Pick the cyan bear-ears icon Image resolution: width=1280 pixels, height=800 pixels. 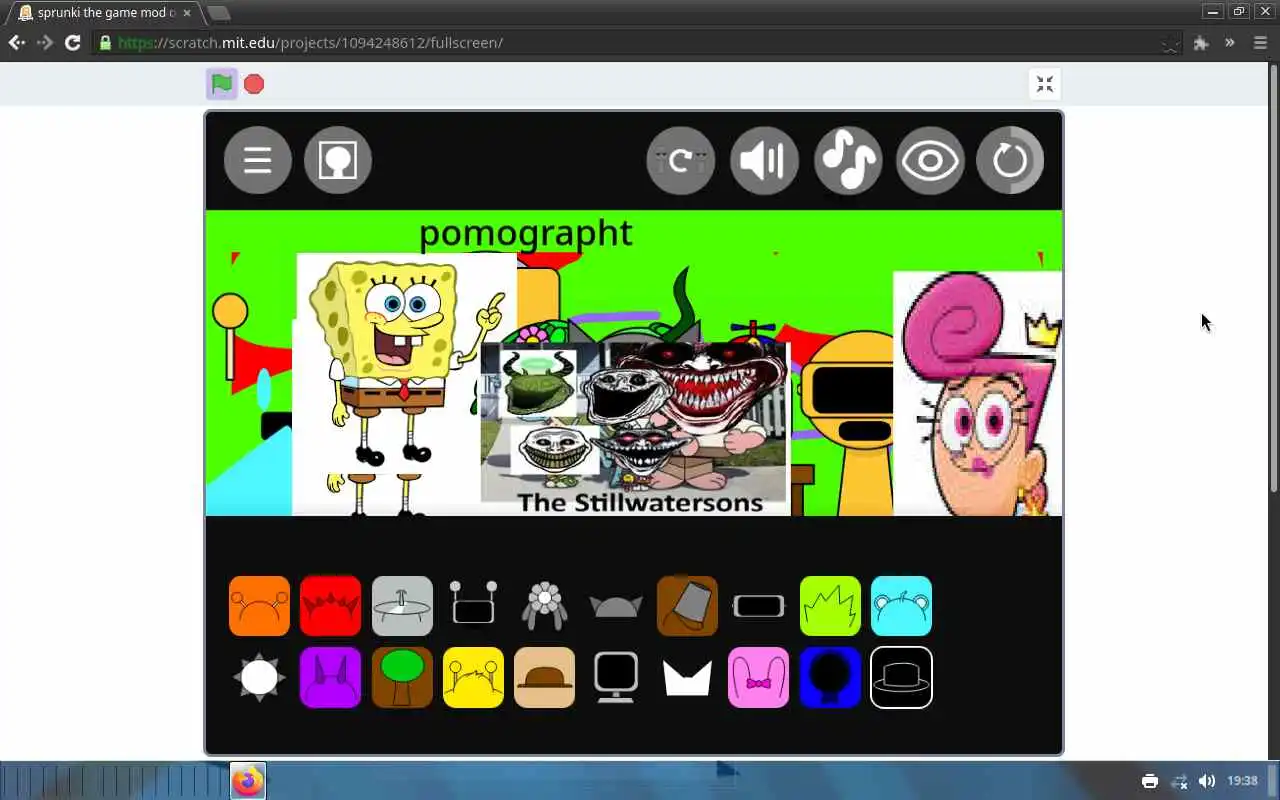tap(901, 606)
